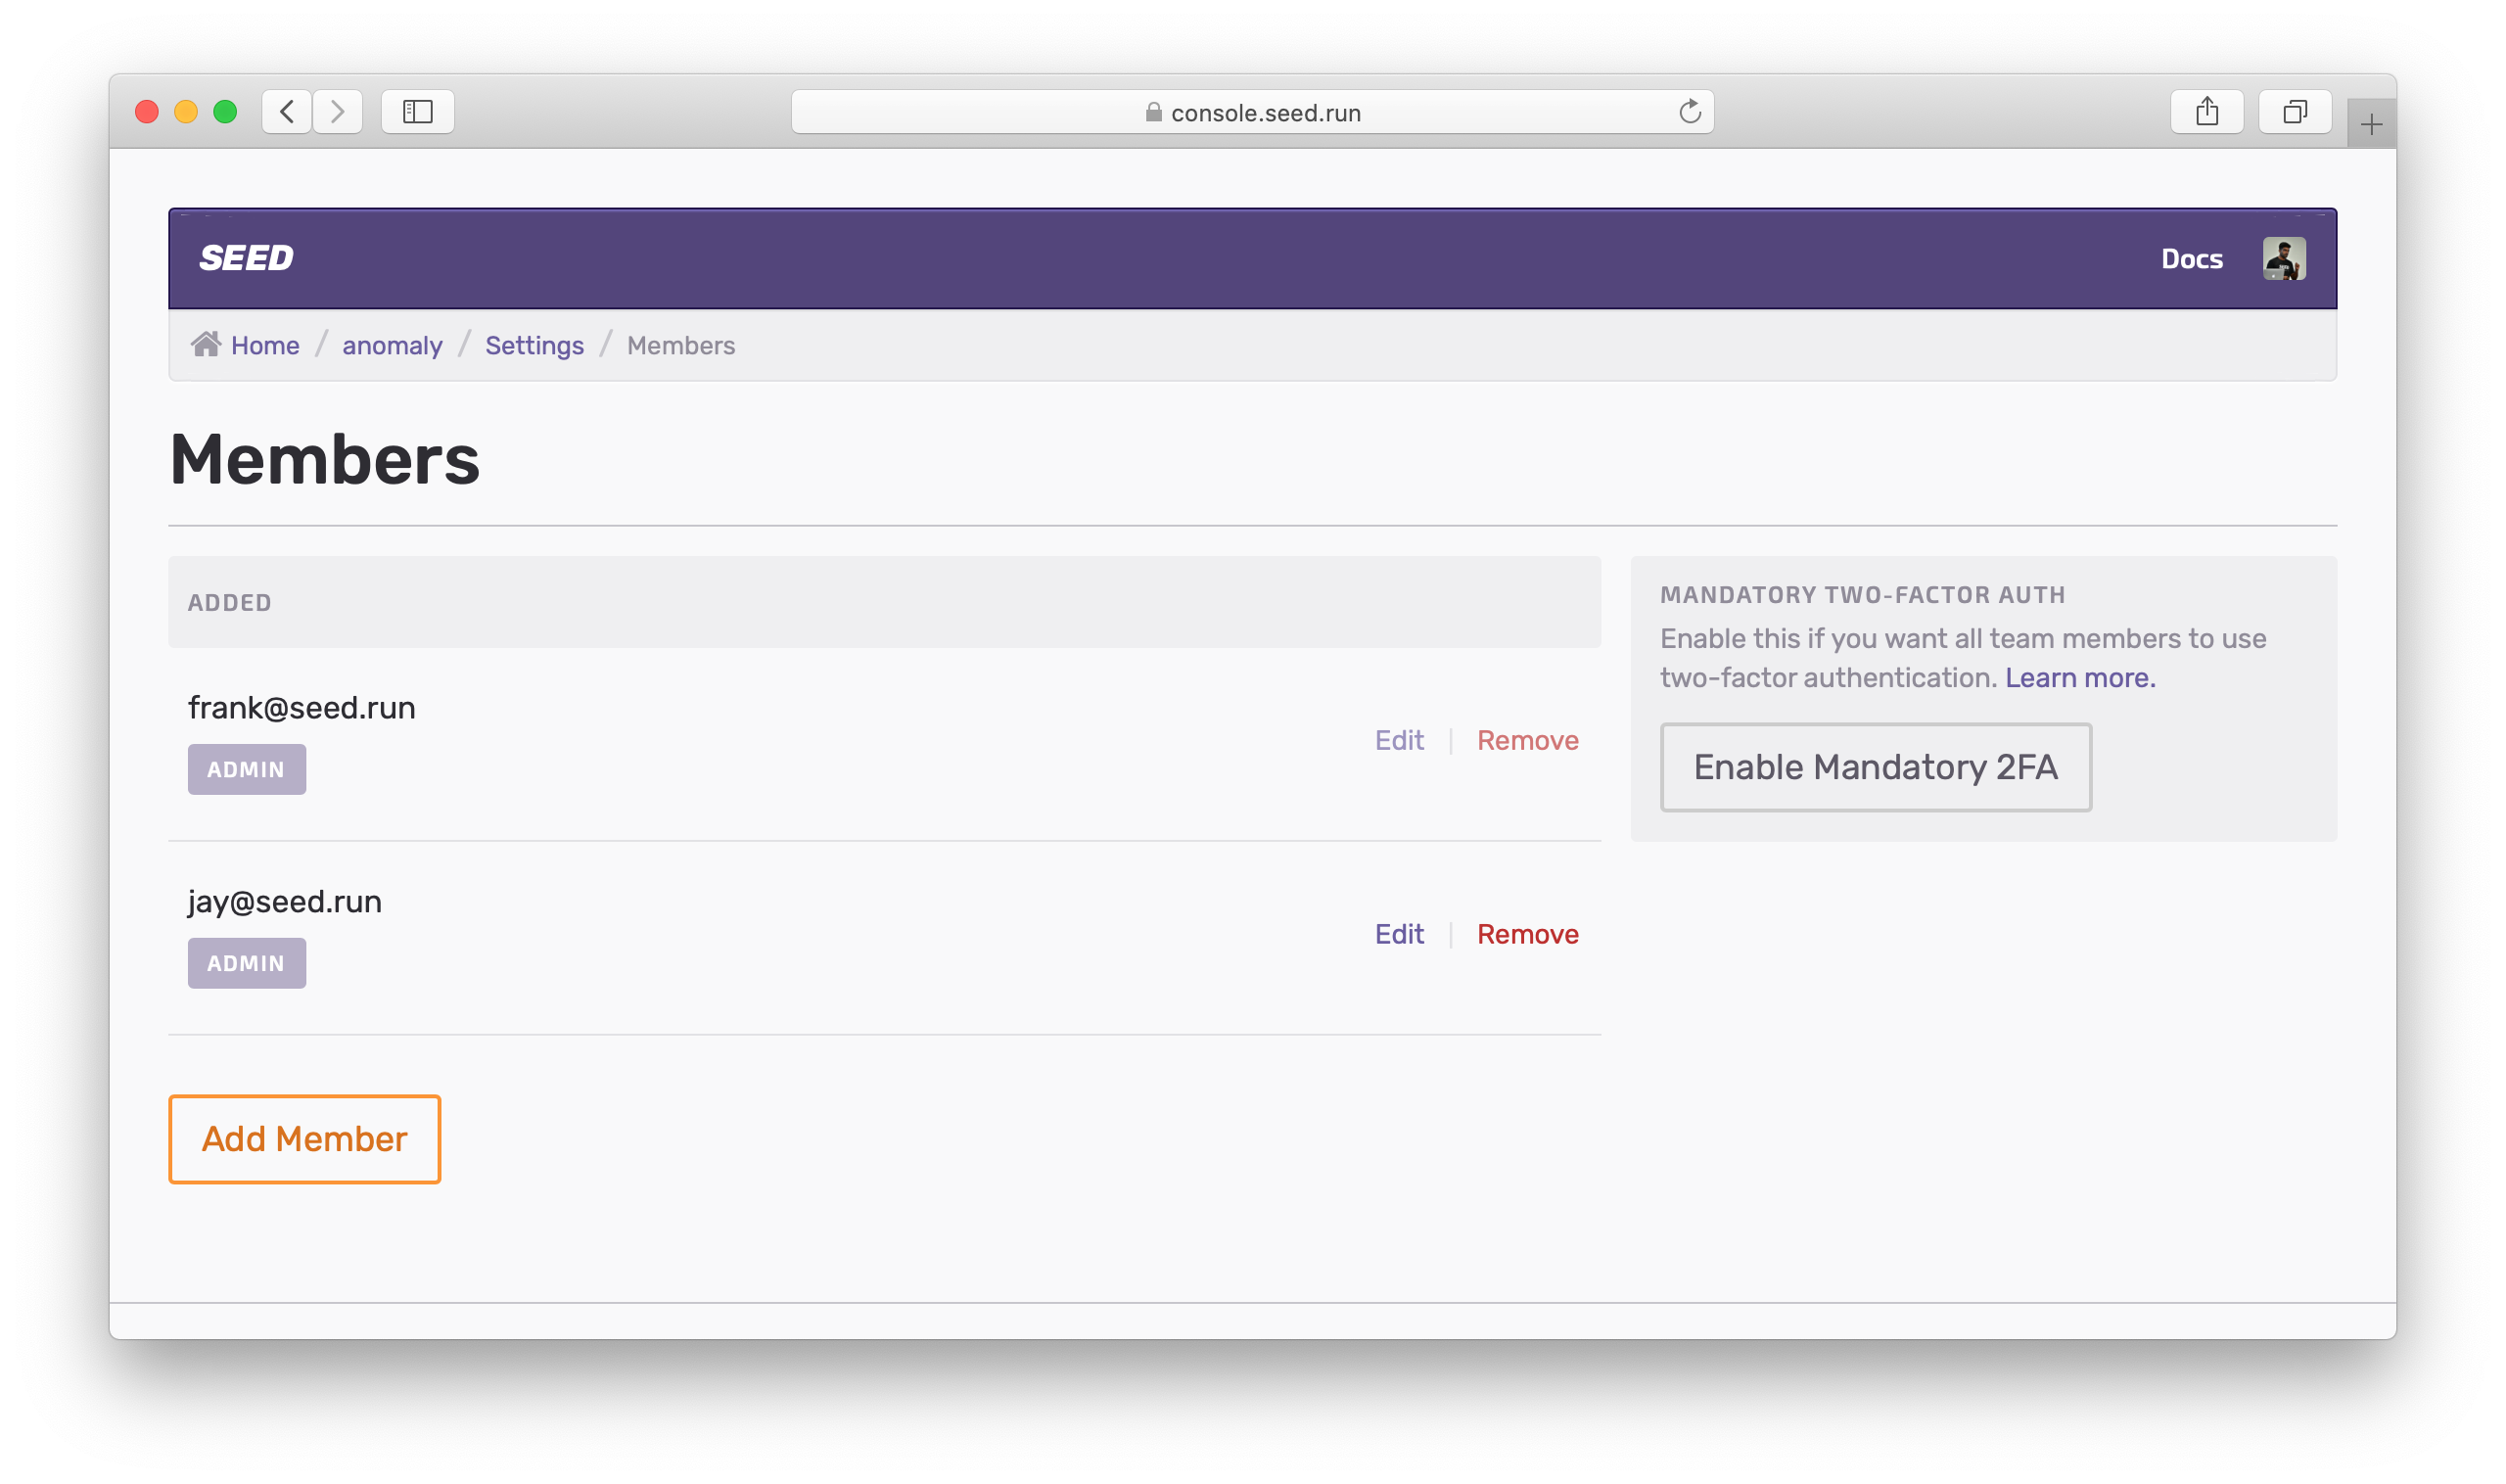Viewport: 2506px width, 1484px height.
Task: Click the SEED logo in header
Action: tap(246, 258)
